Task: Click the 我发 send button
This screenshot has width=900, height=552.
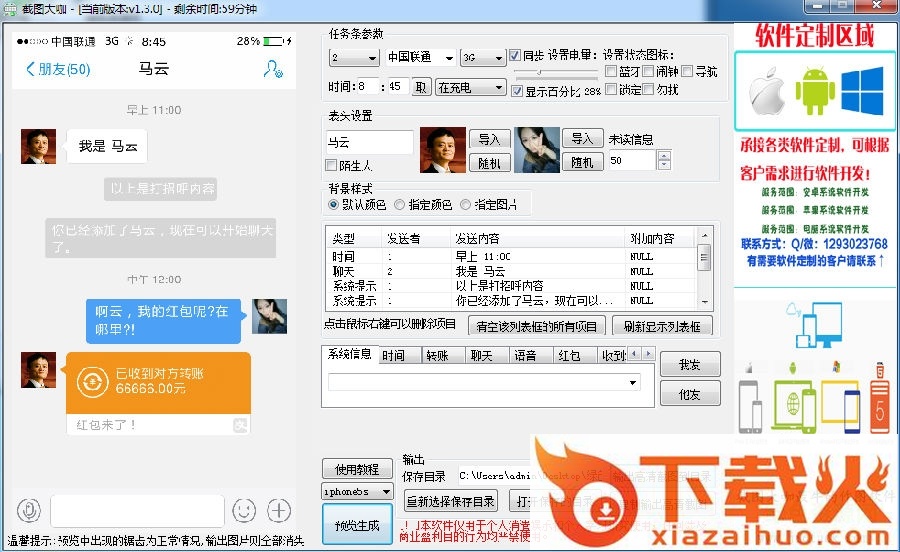Action: (690, 364)
